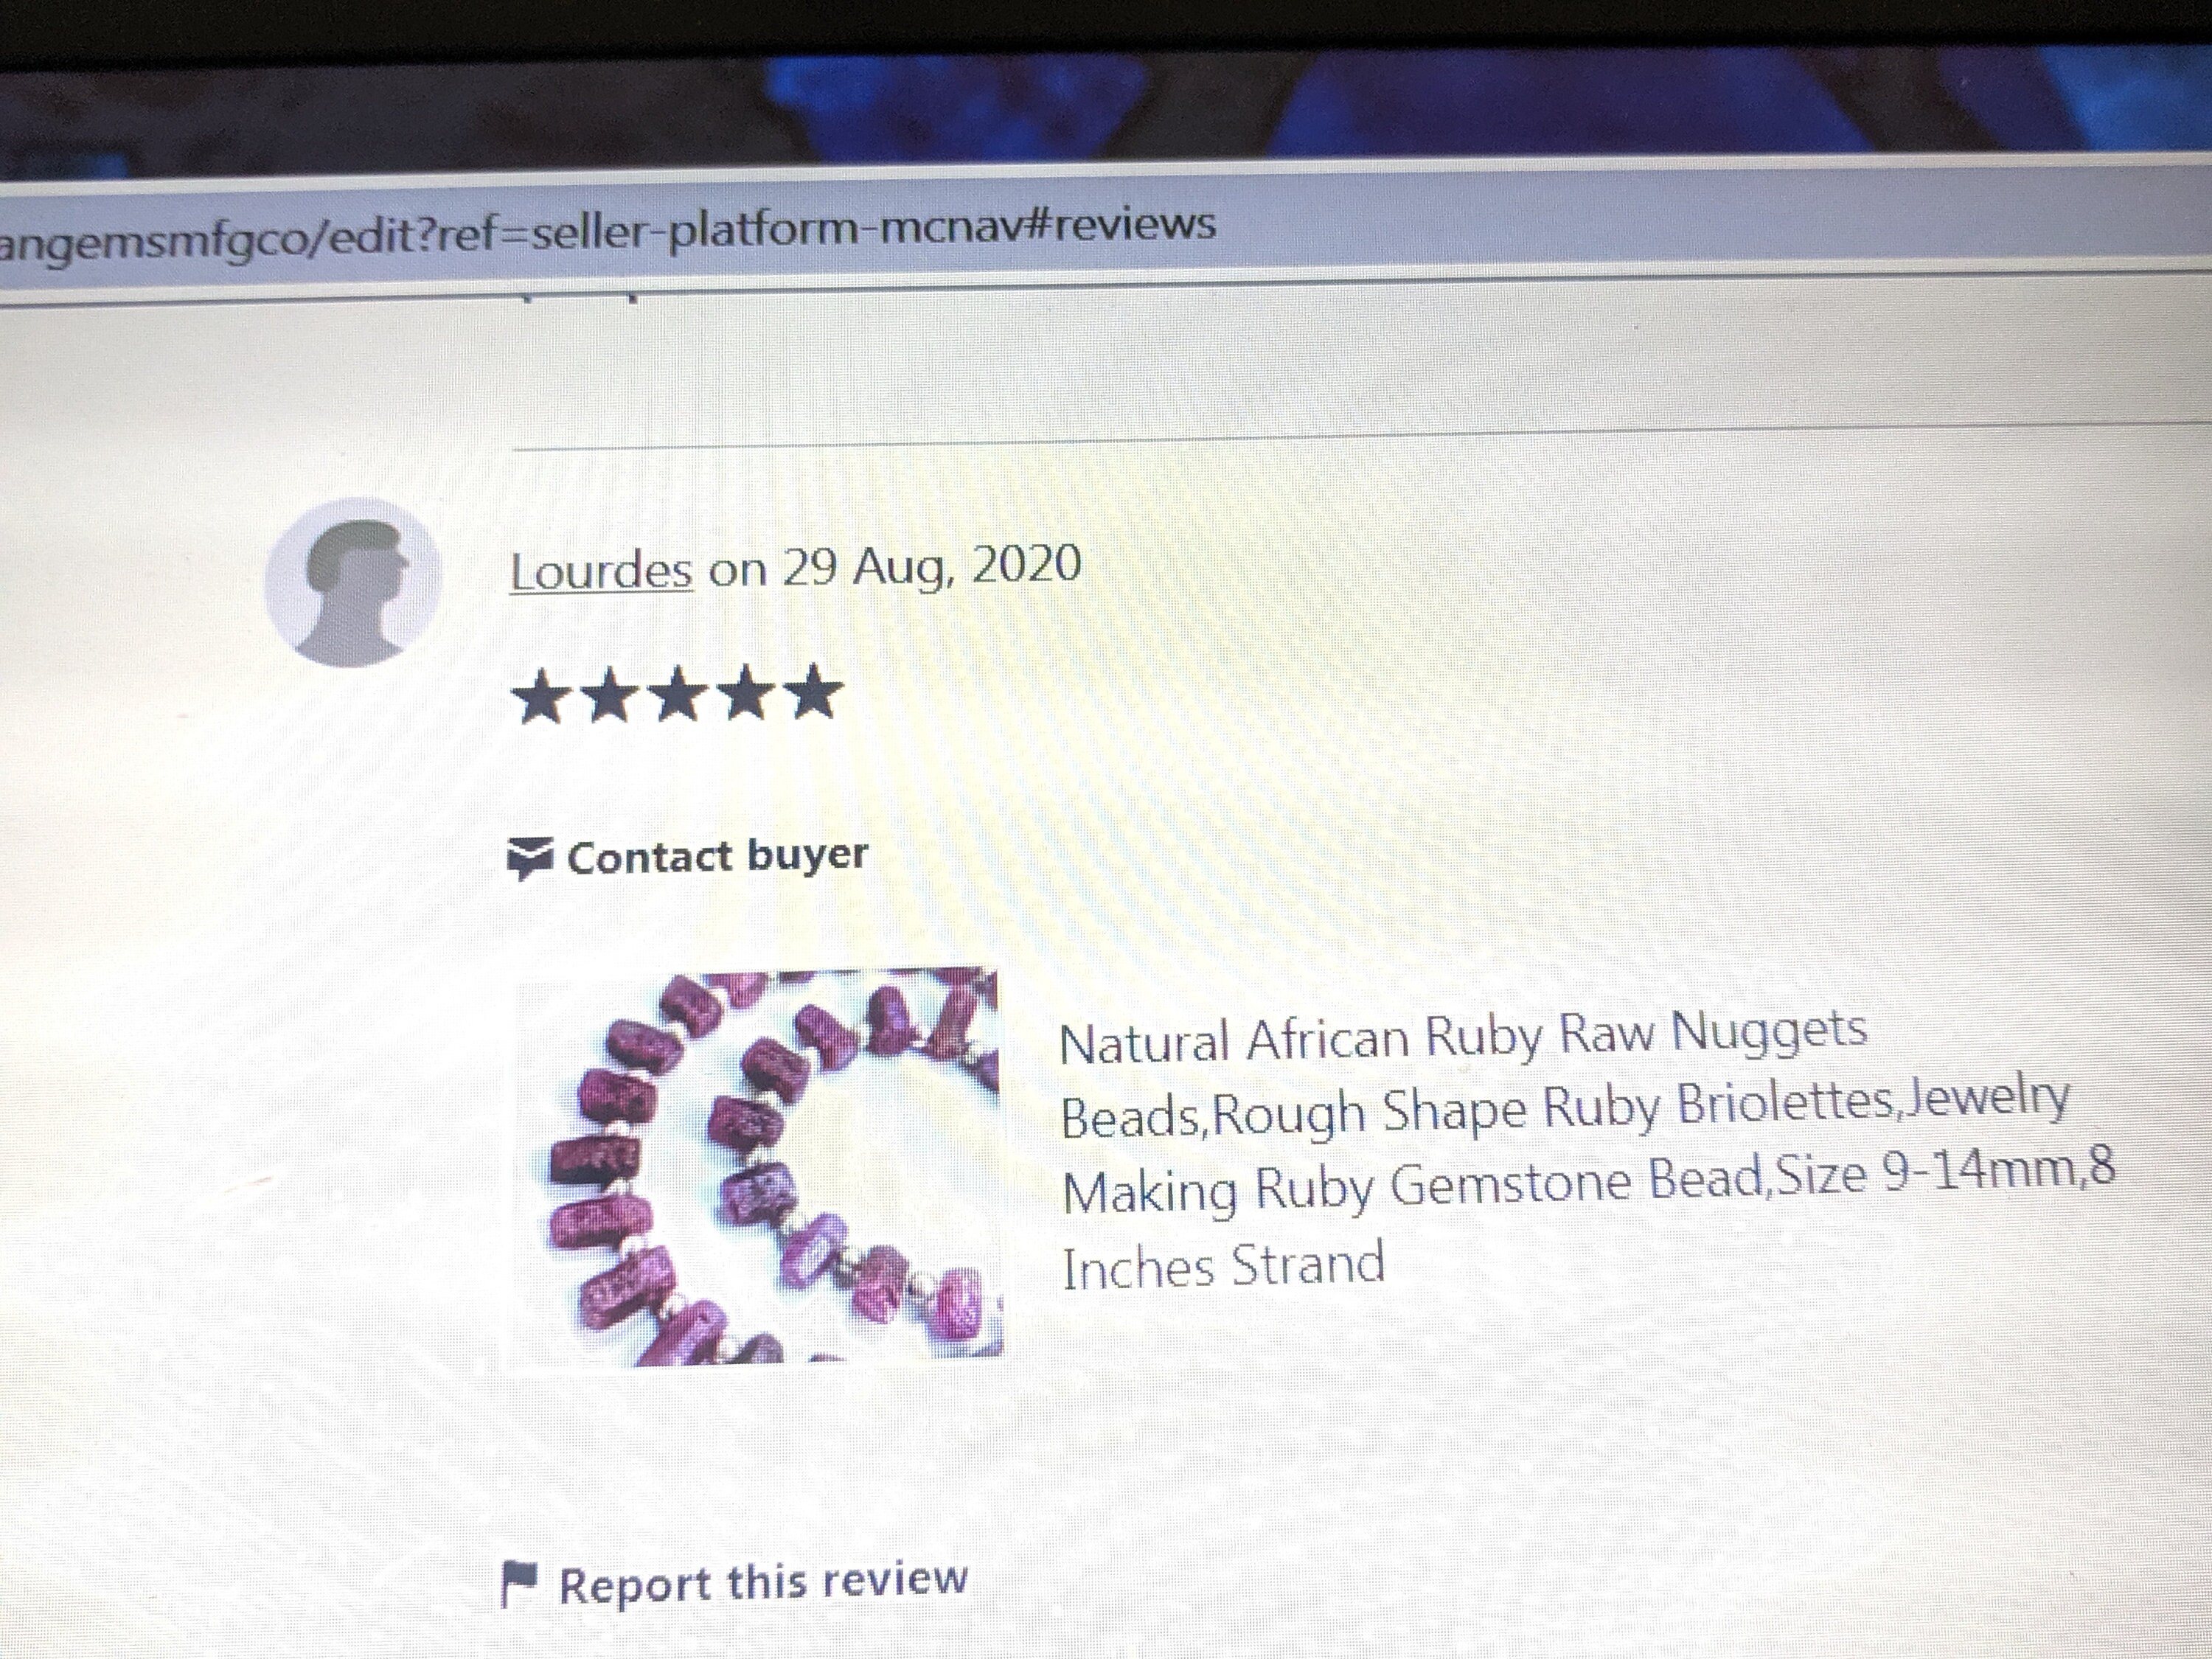2212x1659 pixels.
Task: Click the reviewer's profile avatar
Action: pyautogui.click(x=352, y=582)
